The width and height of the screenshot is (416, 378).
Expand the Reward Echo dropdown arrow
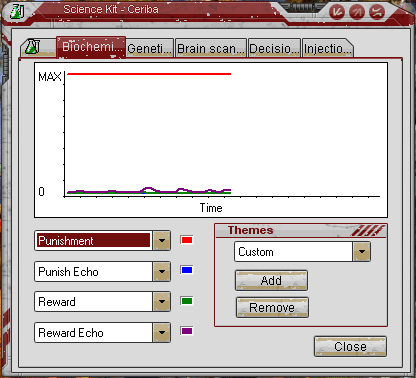pyautogui.click(x=162, y=332)
